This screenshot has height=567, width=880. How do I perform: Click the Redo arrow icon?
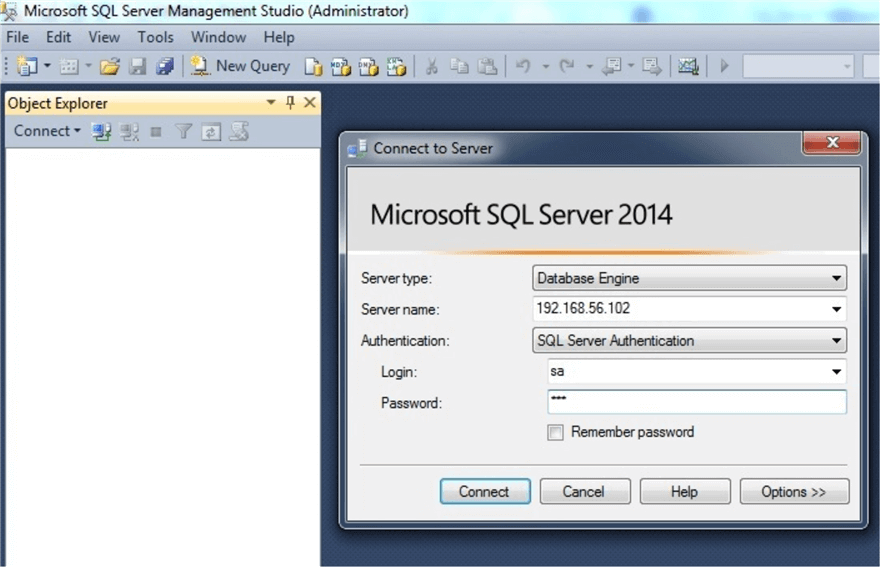tap(567, 67)
